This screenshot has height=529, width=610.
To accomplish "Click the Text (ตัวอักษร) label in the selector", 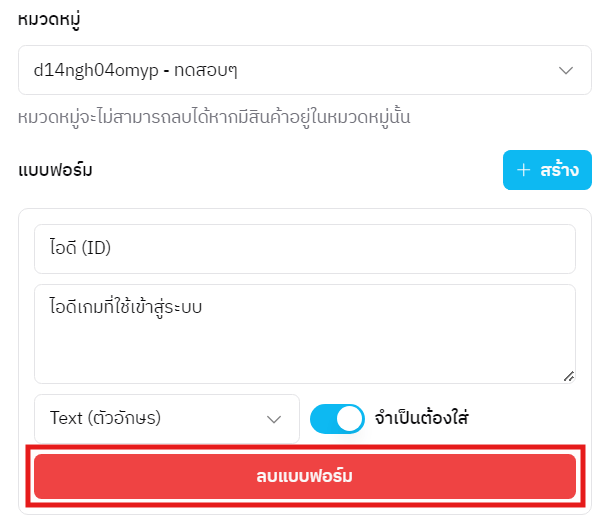I will 105,419.
